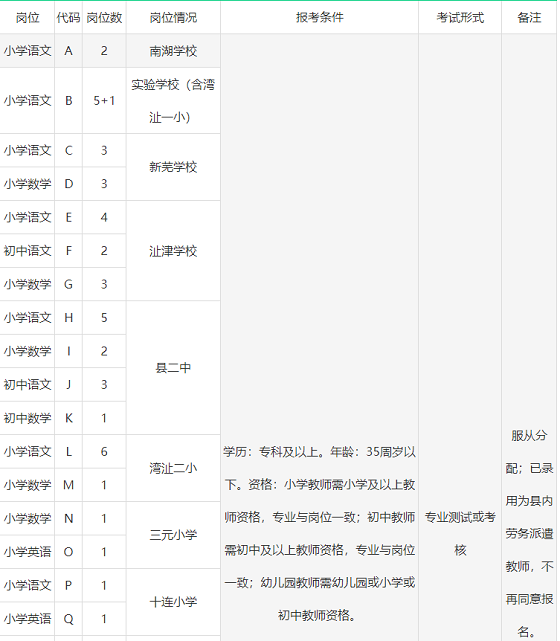Select the 5+1 position count cell
Screen dimensions: 560x641
pos(104,101)
